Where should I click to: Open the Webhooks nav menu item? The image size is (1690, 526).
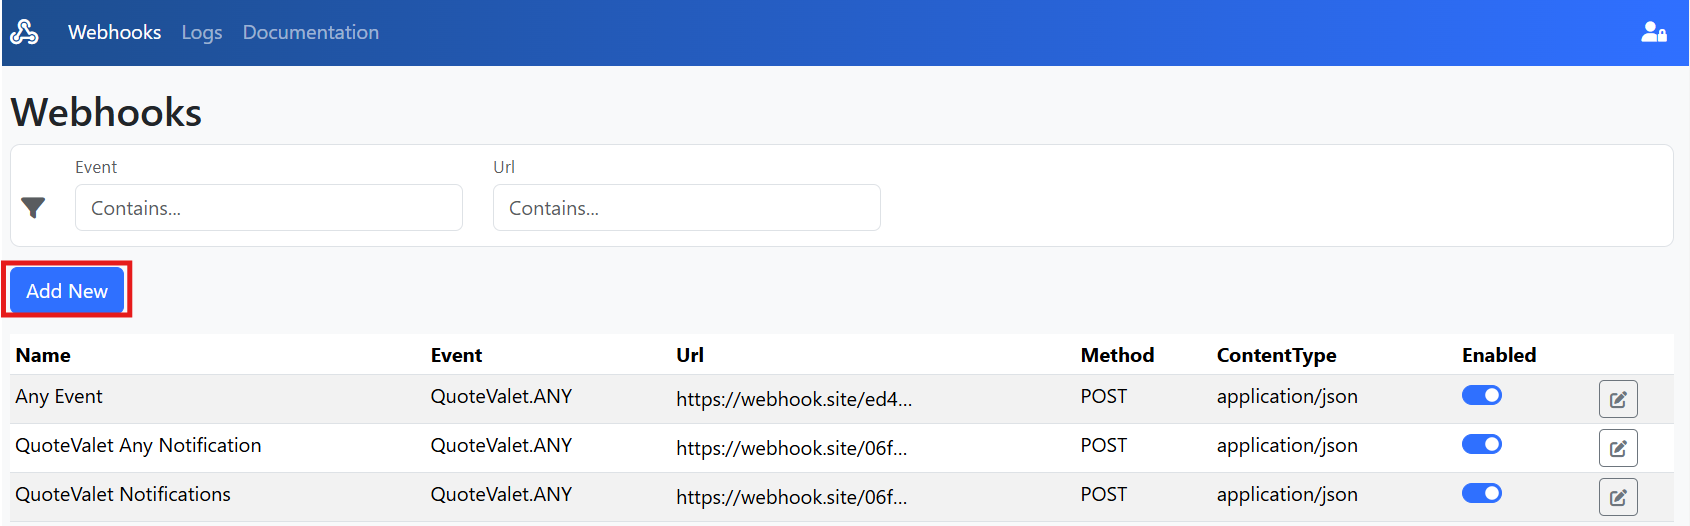[x=114, y=32]
